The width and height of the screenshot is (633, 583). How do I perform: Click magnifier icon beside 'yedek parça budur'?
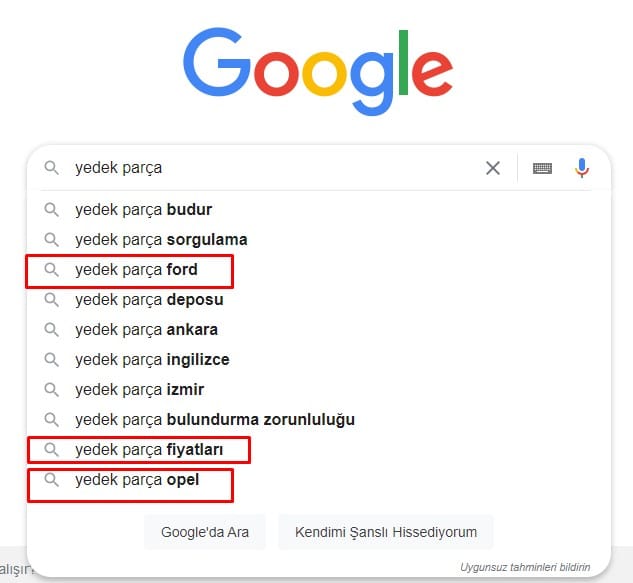52,210
